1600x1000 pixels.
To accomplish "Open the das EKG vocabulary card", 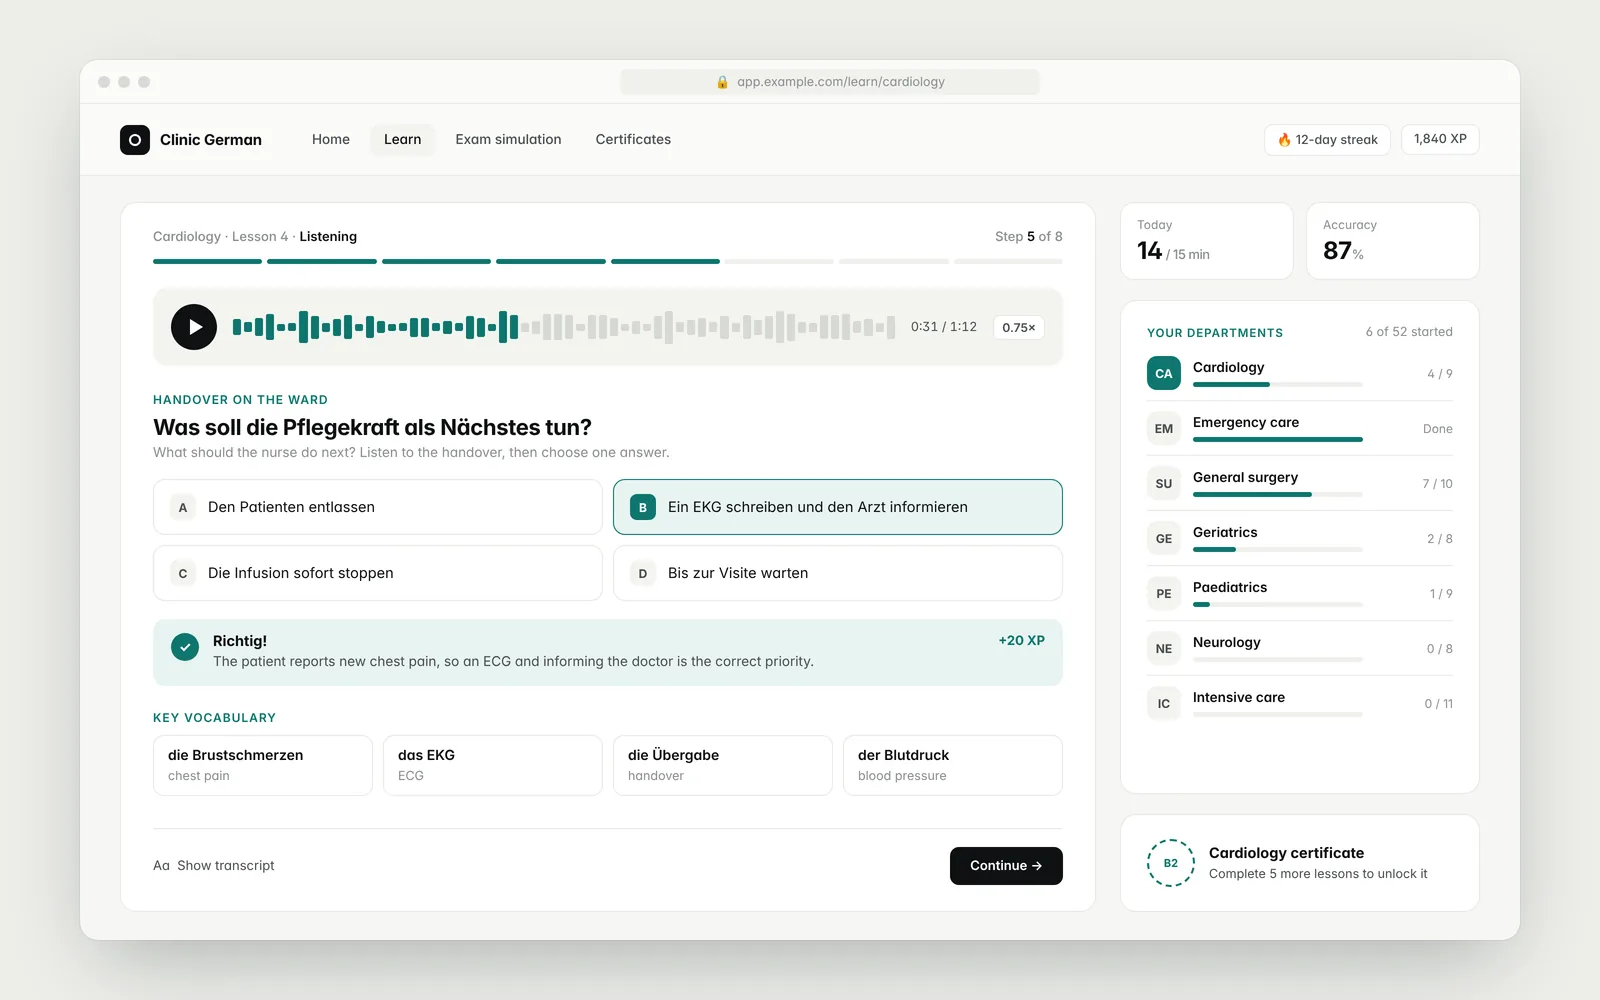I will [493, 765].
